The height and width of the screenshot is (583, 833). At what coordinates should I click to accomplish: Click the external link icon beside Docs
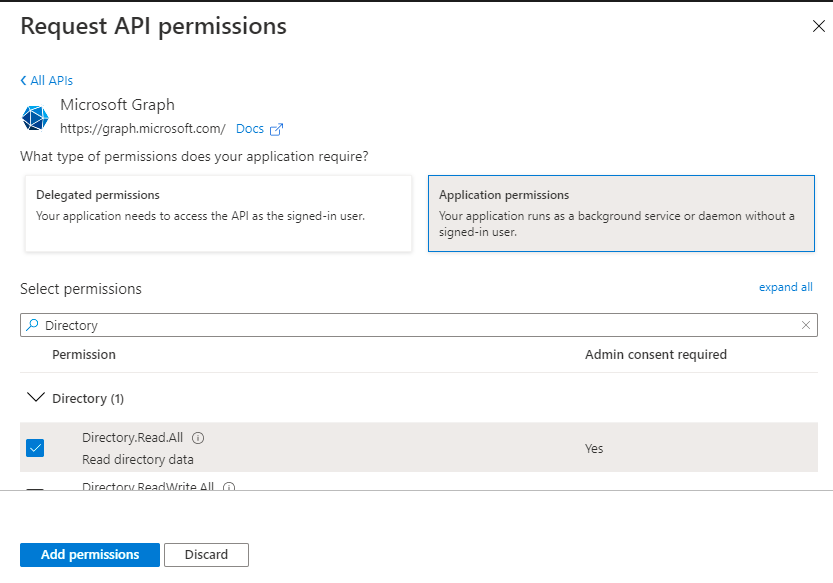tap(276, 129)
